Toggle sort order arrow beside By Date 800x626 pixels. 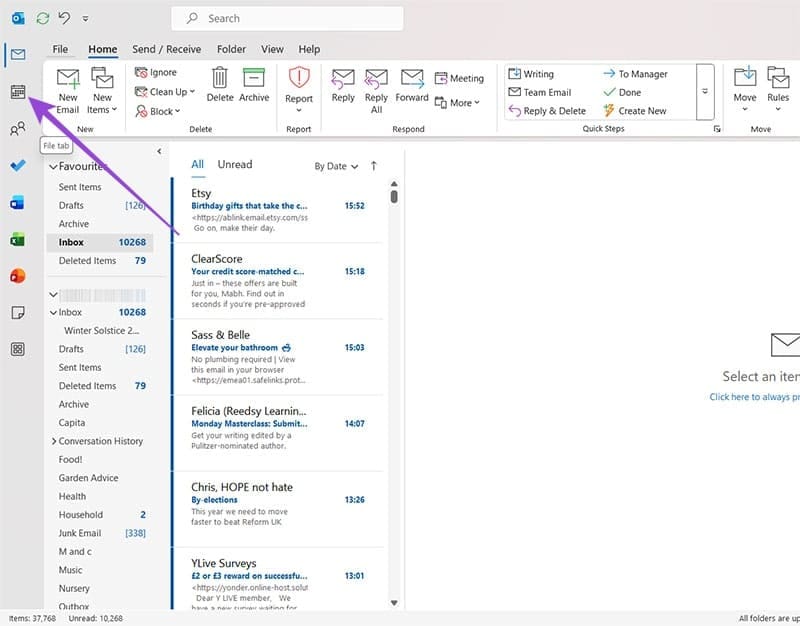tap(374, 166)
